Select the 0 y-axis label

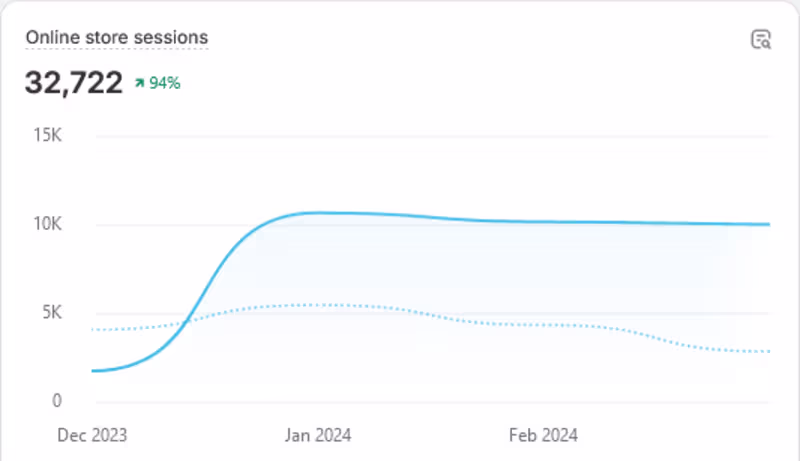point(56,401)
